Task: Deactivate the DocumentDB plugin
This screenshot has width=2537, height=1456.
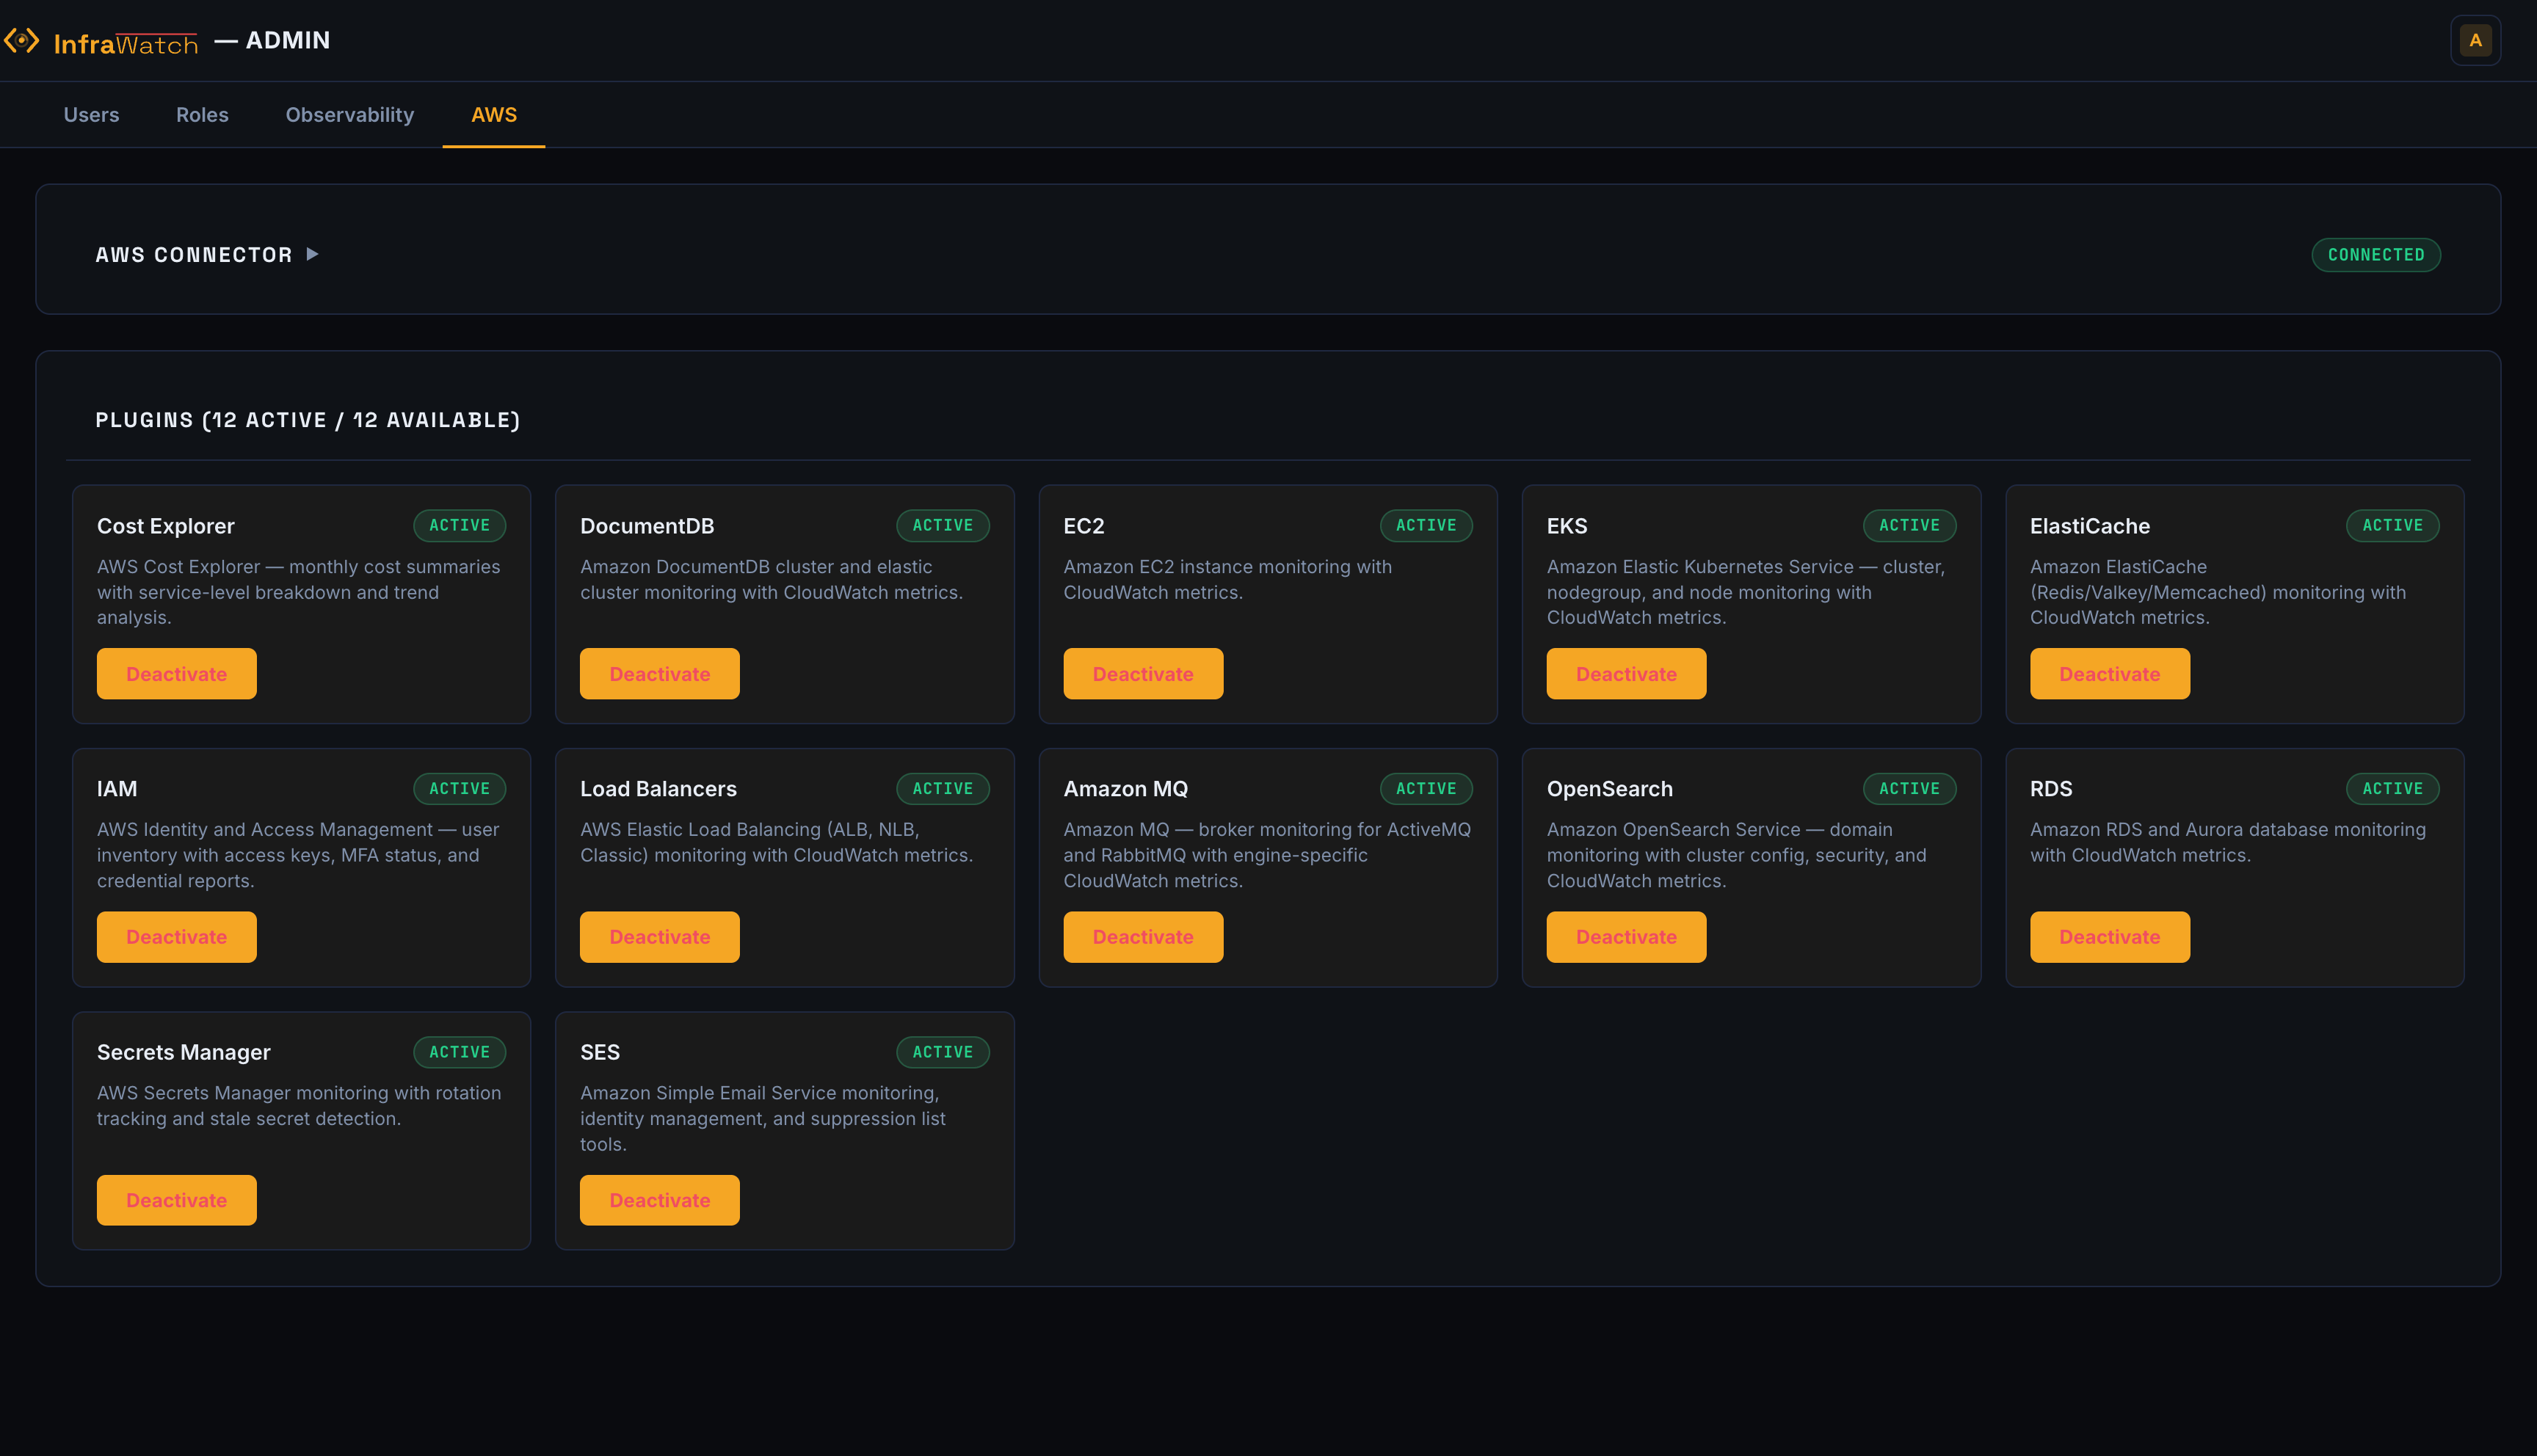Action: coord(659,673)
